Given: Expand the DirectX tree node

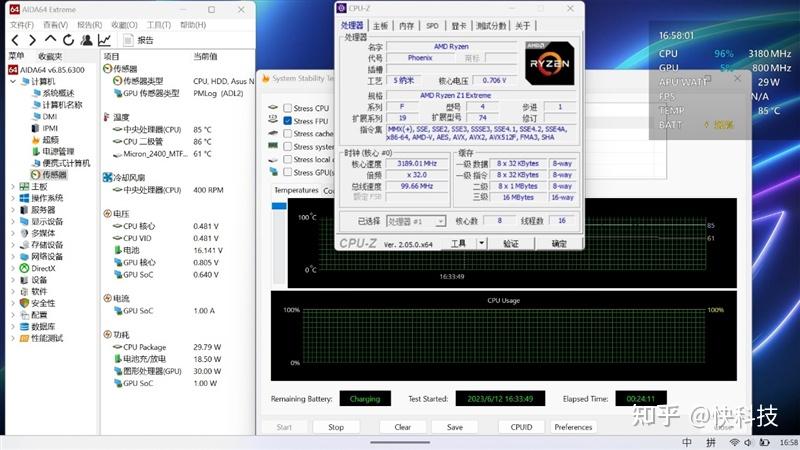Looking at the screenshot, I should 13,268.
